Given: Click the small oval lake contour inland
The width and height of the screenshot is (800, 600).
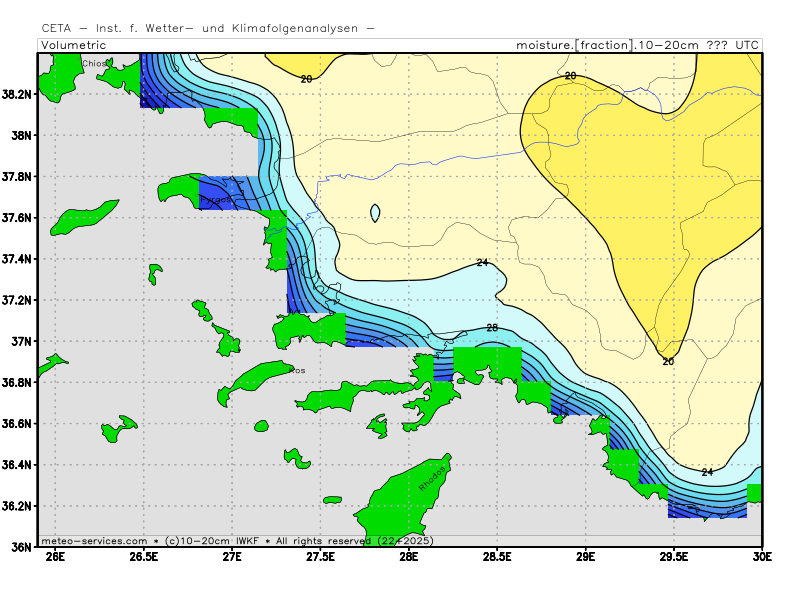Looking at the screenshot, I should (375, 213).
